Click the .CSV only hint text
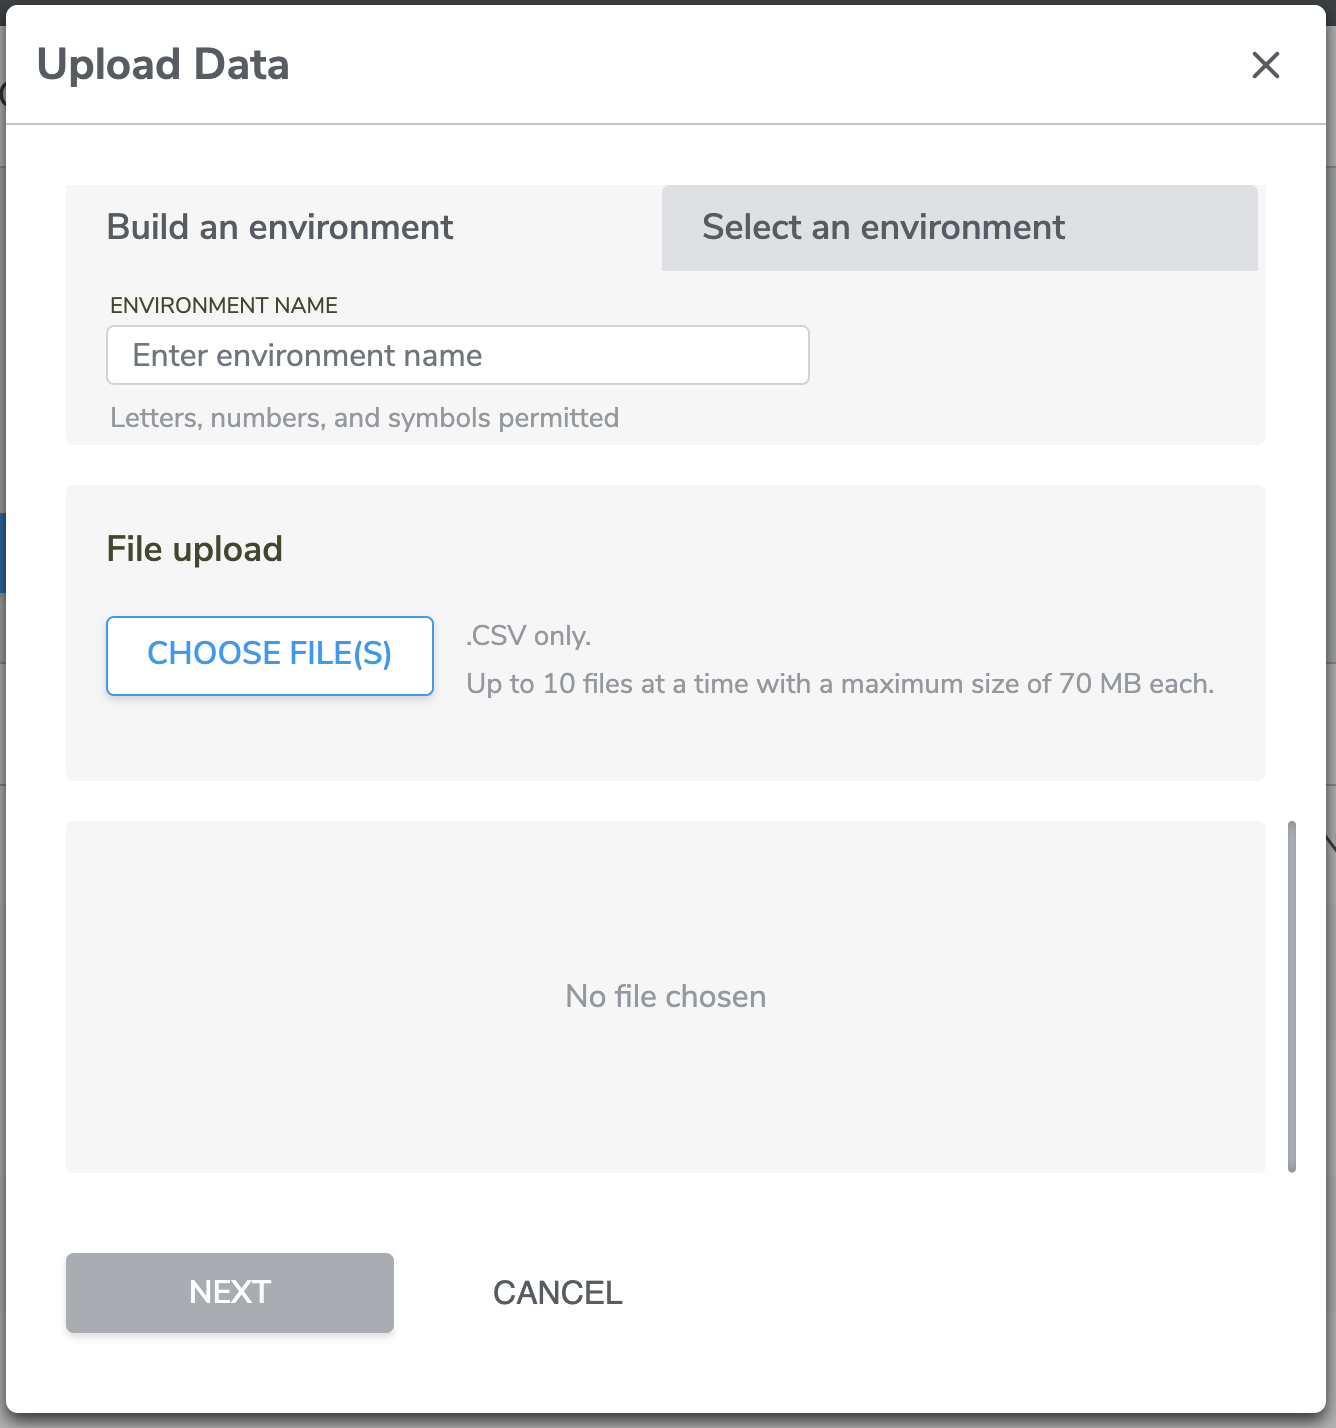 (x=529, y=636)
